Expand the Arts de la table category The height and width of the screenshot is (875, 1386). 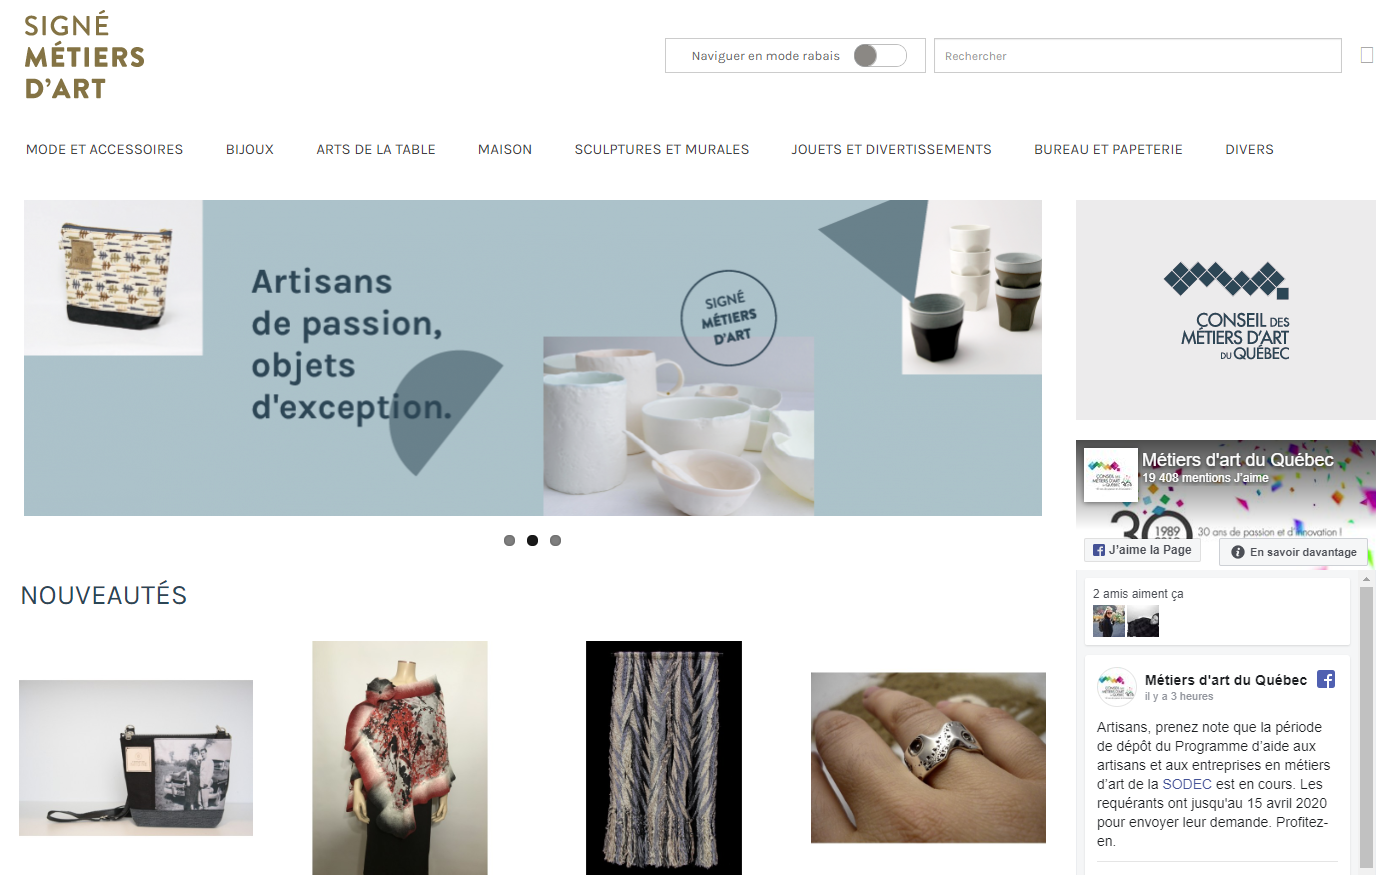click(376, 150)
